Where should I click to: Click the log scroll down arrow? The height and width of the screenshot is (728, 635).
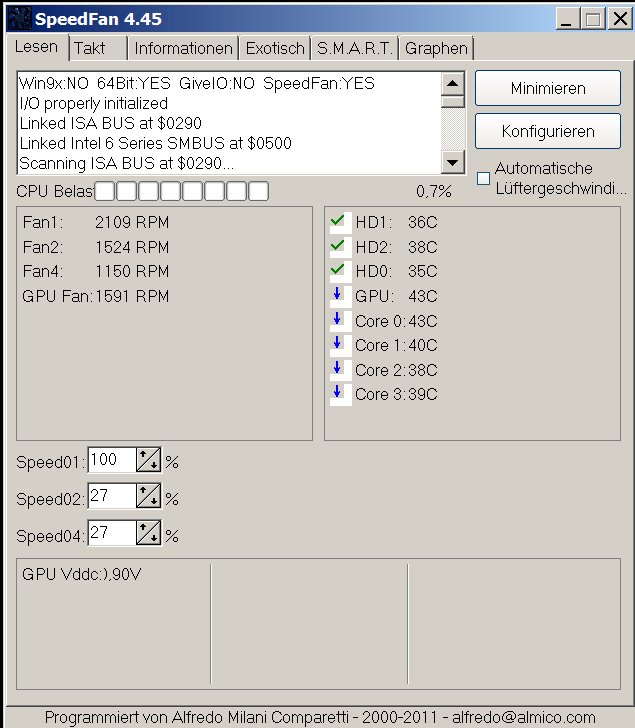[x=453, y=162]
